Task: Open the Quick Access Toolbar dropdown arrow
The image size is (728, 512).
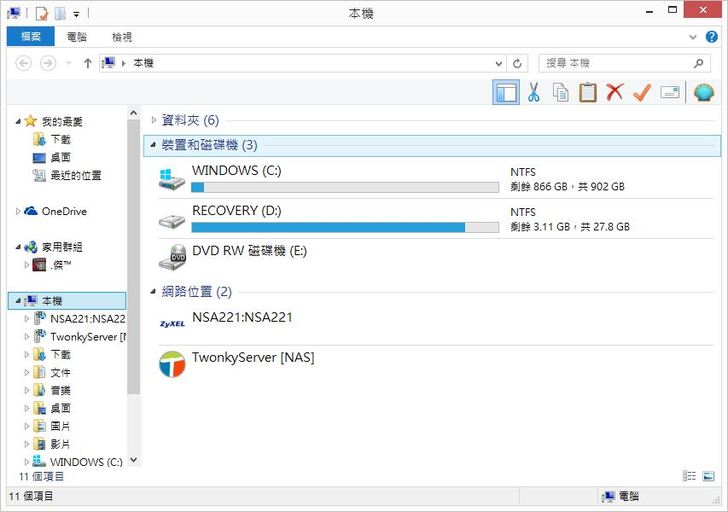Action: click(x=76, y=14)
